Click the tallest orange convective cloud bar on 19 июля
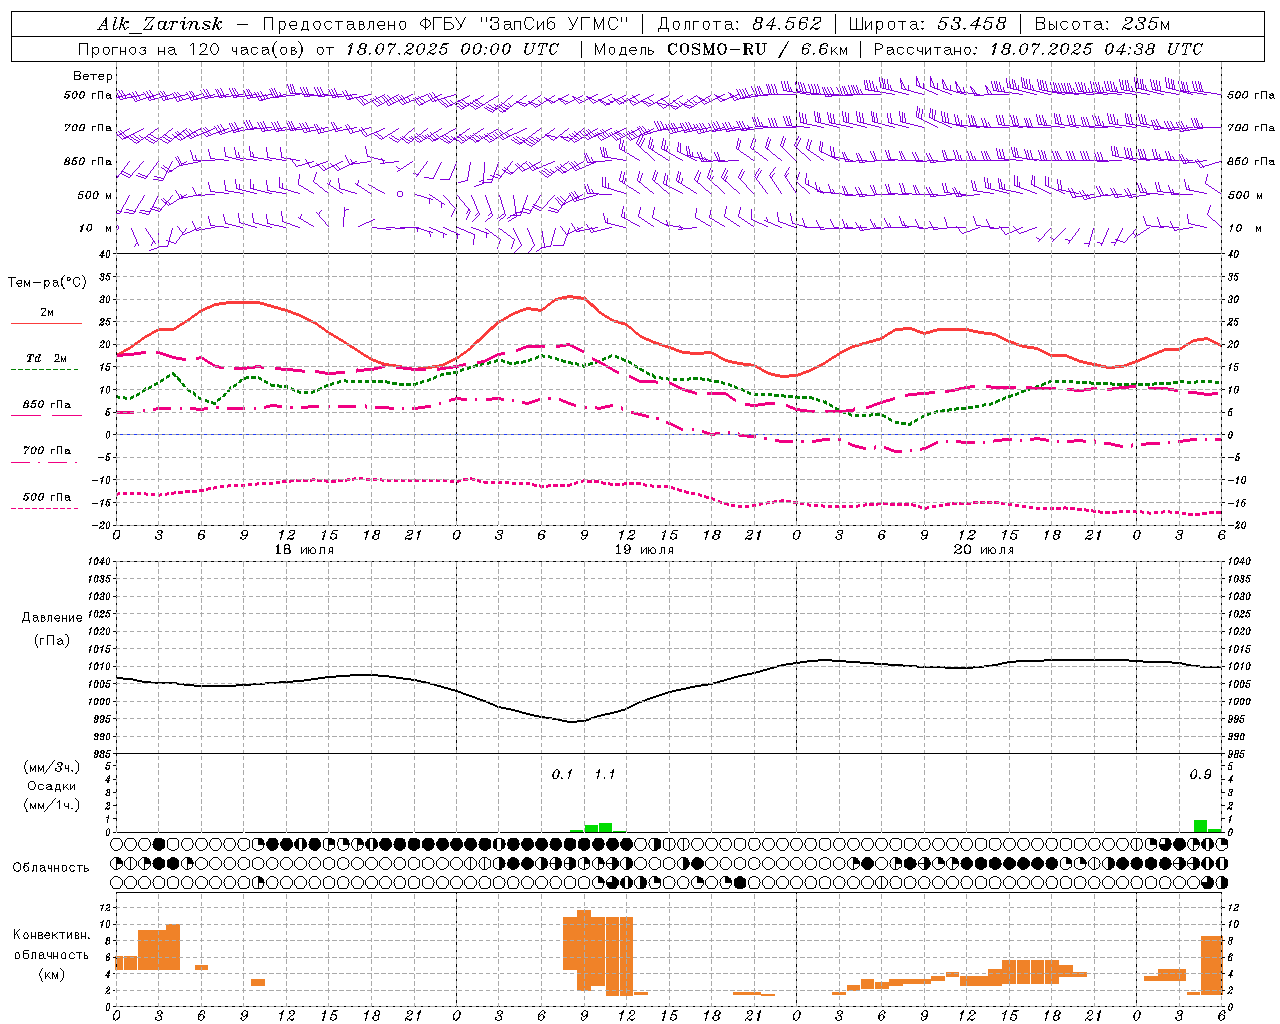The width and height of the screenshot is (1280, 1024). tap(584, 950)
